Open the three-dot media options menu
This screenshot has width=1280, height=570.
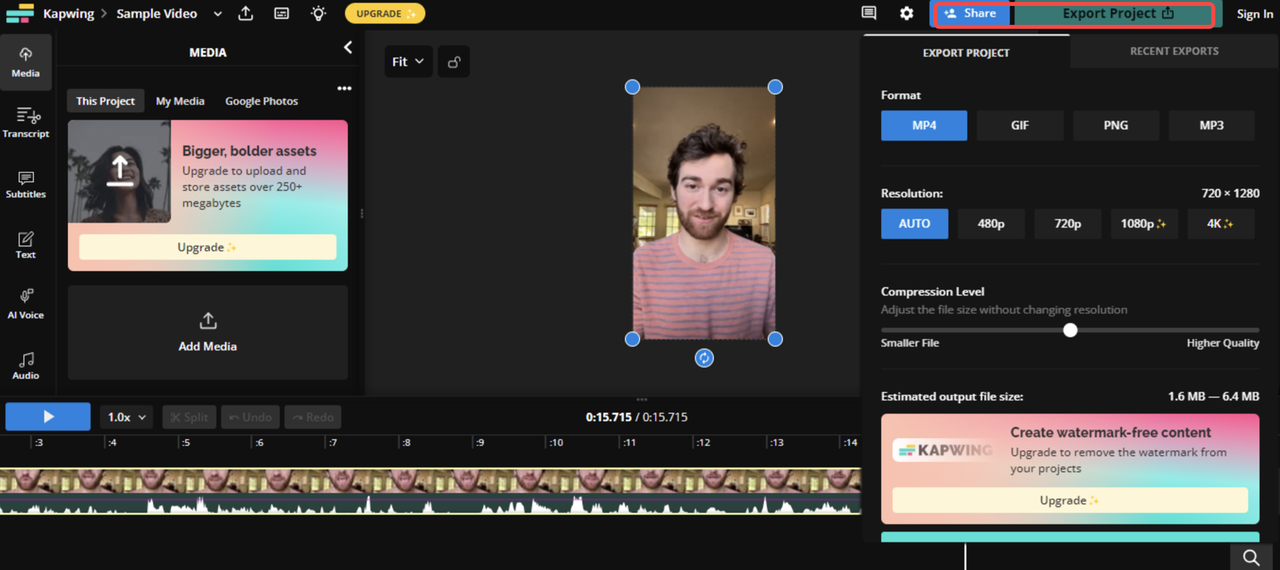(x=344, y=89)
